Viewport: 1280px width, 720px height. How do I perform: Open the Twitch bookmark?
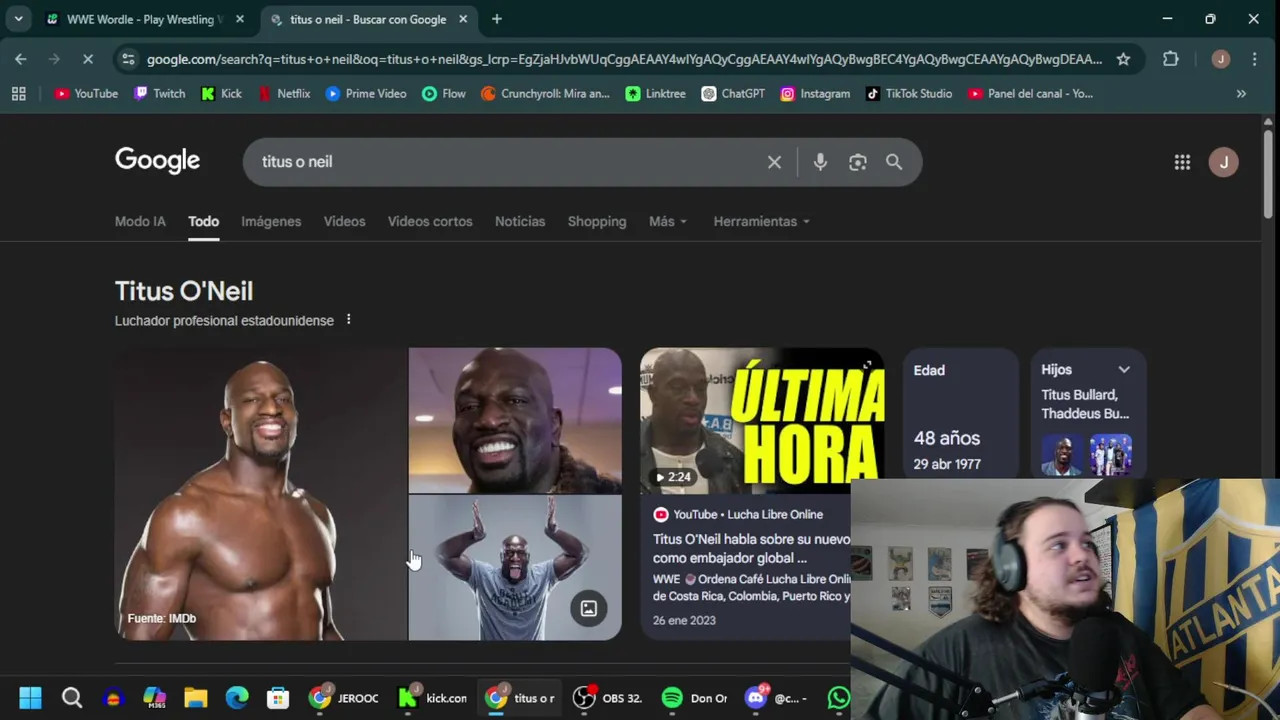[159, 93]
